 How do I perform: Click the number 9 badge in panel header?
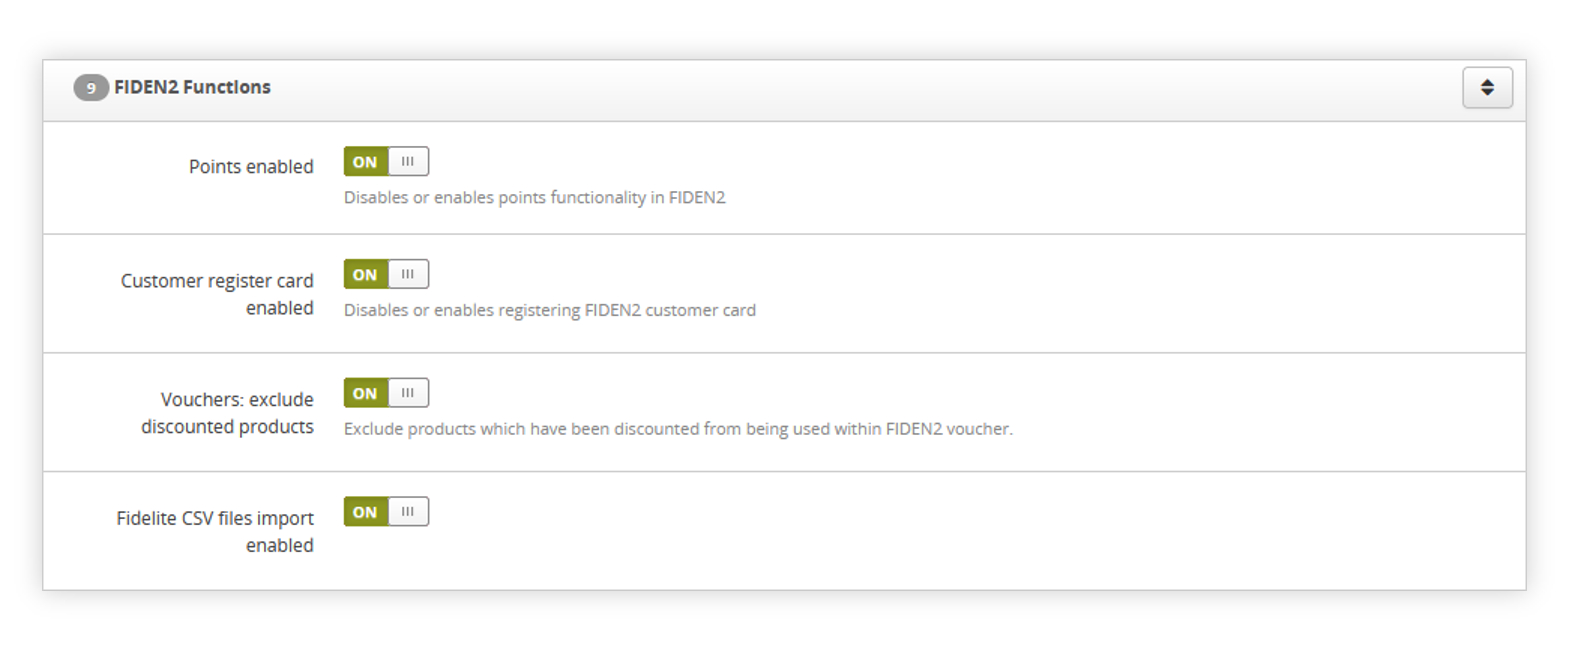(90, 88)
